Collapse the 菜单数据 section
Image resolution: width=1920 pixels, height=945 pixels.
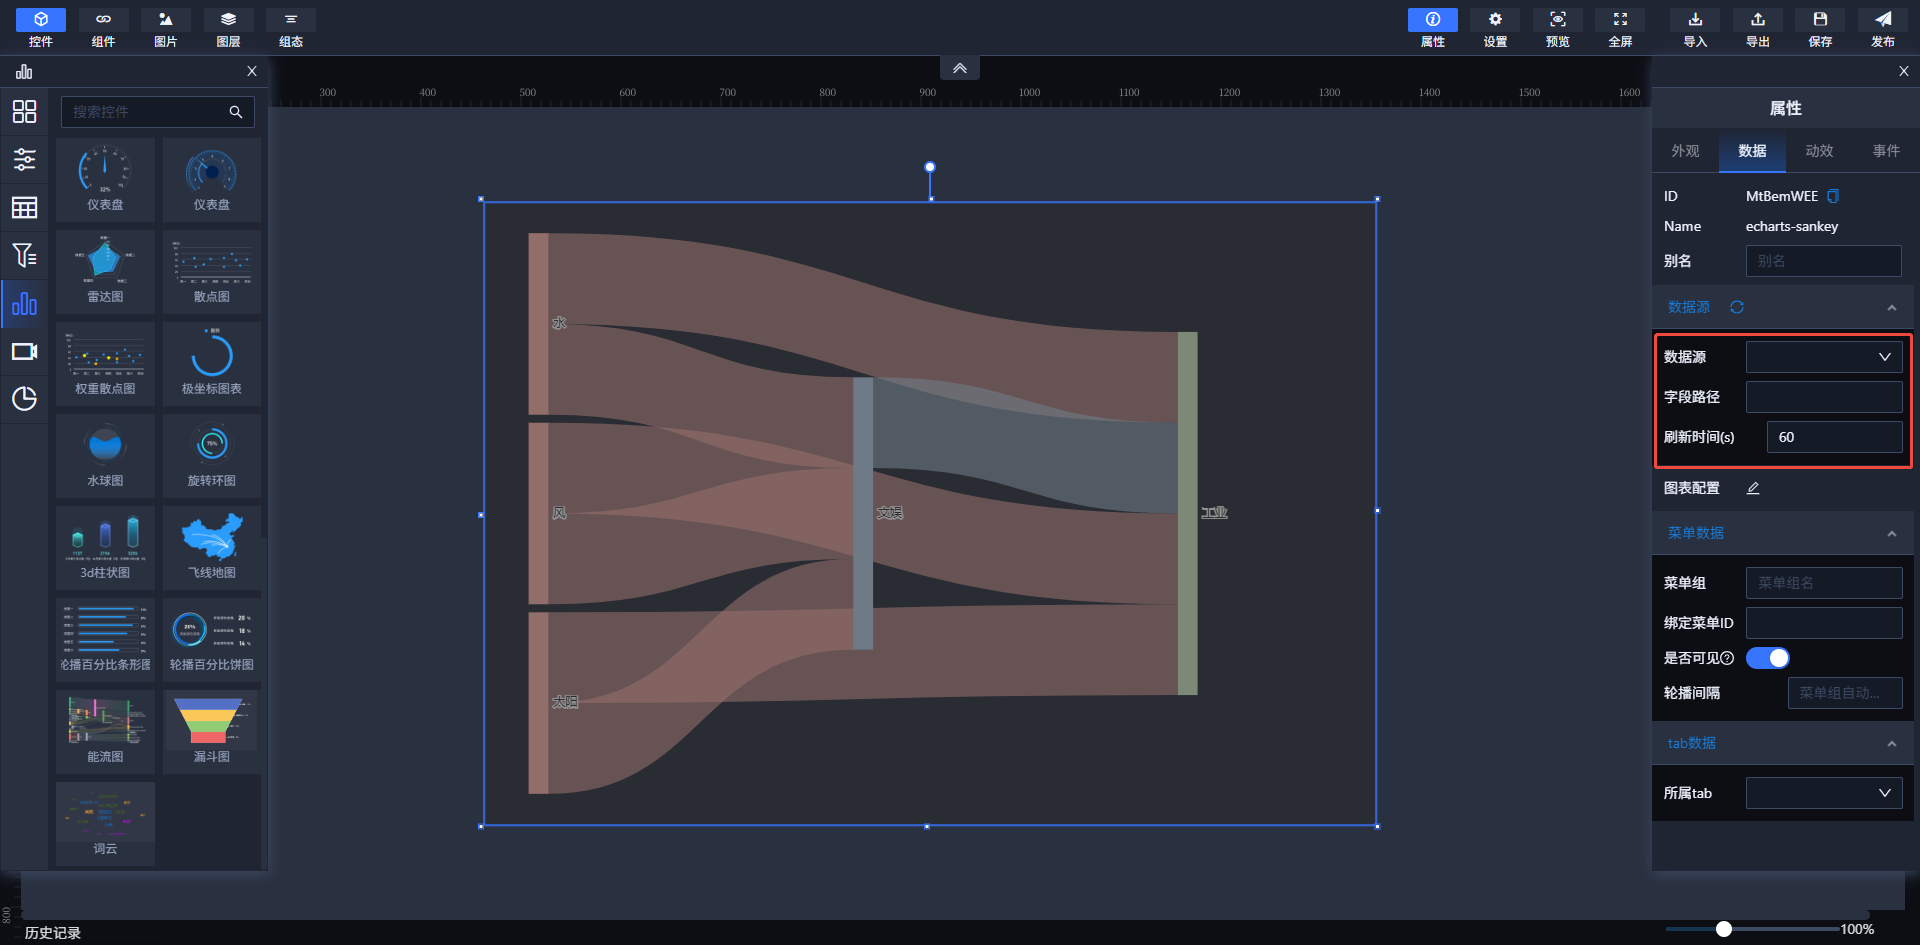[x=1891, y=534]
